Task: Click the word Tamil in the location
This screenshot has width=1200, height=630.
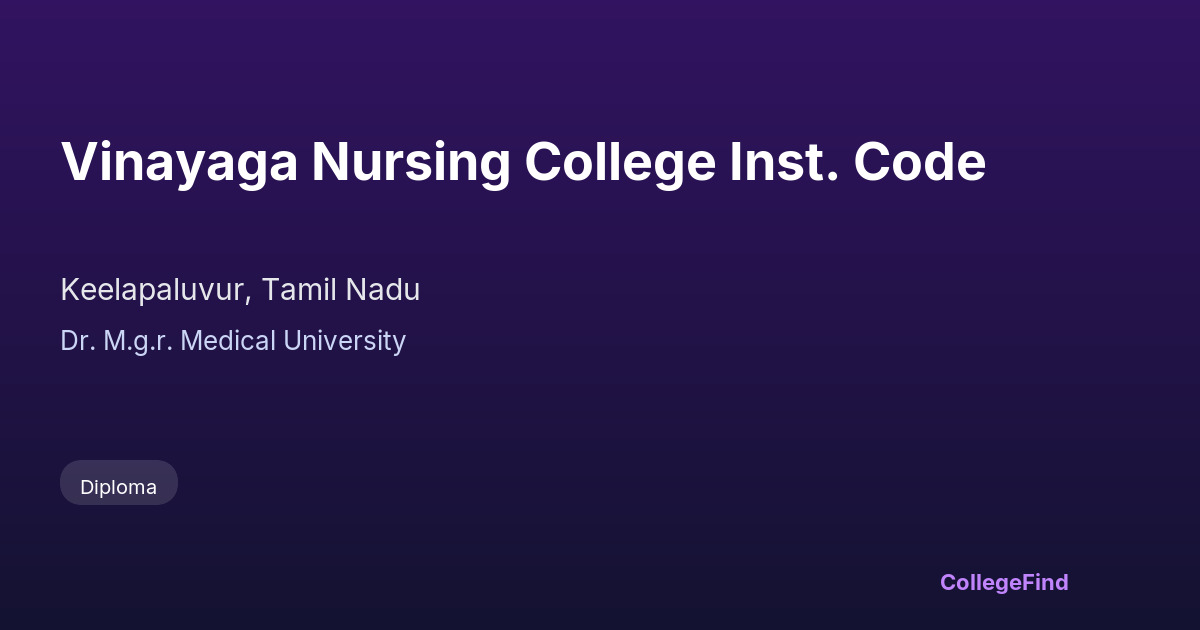Action: pyautogui.click(x=299, y=290)
